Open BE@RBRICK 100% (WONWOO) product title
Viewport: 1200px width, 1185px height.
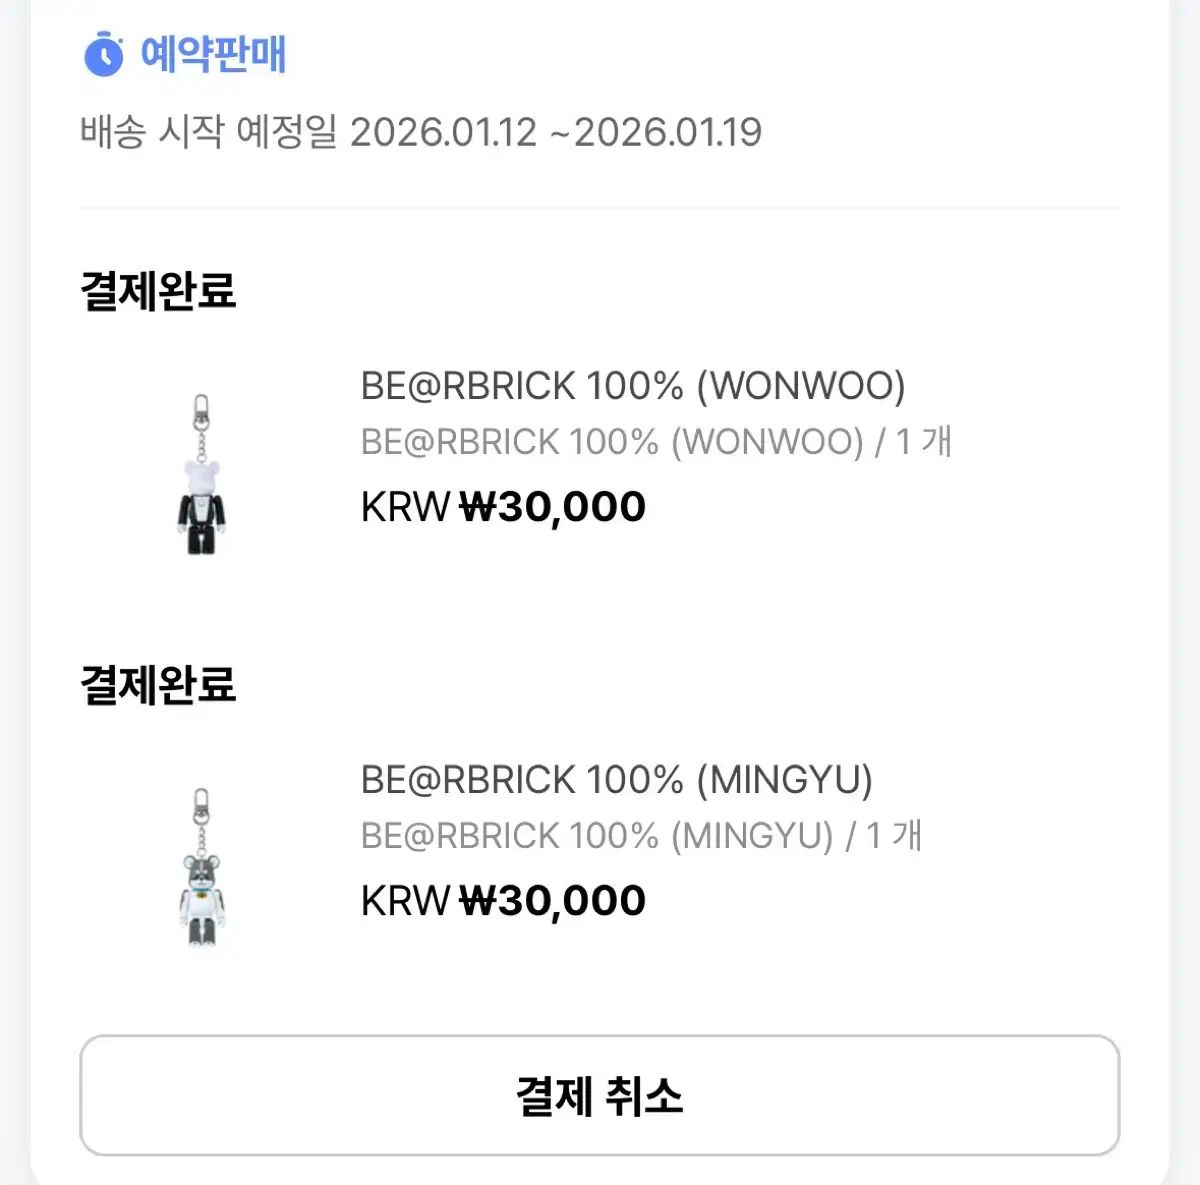635,385
